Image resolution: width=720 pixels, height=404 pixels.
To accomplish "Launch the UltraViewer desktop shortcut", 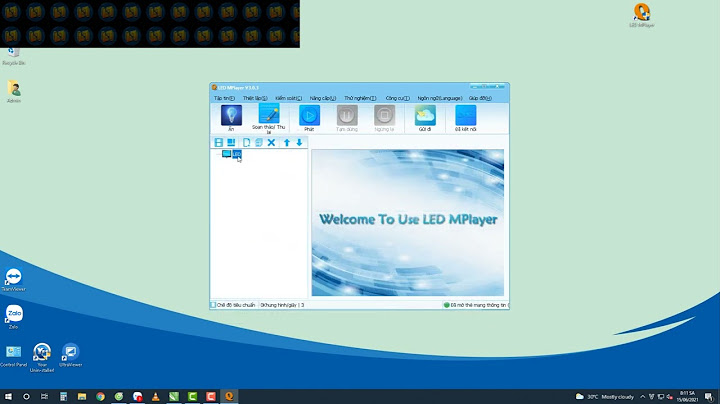I will click(x=70, y=355).
